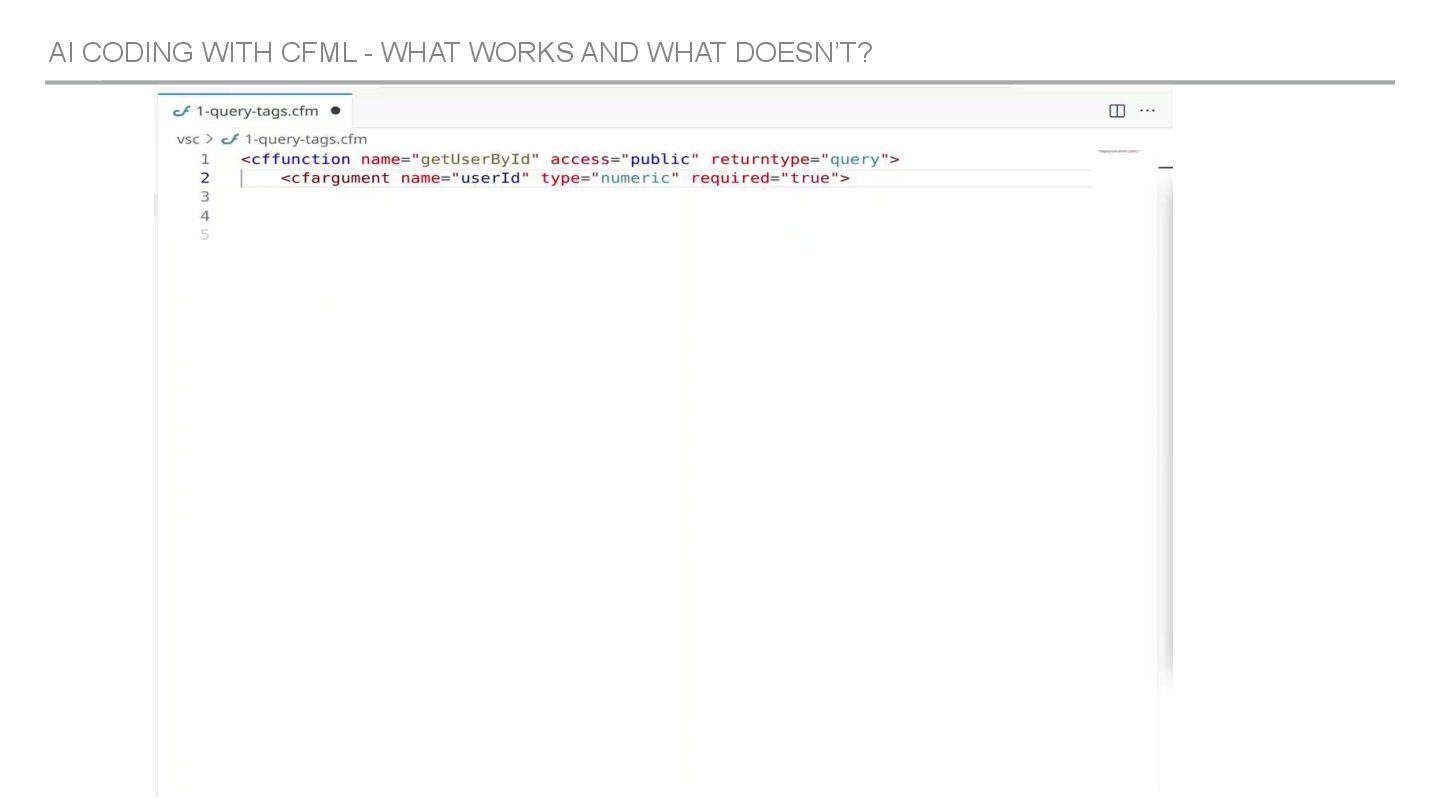Viewport: 1440px width, 810px height.
Task: Select the 1-query-tags.cfm editor tab
Action: point(255,111)
